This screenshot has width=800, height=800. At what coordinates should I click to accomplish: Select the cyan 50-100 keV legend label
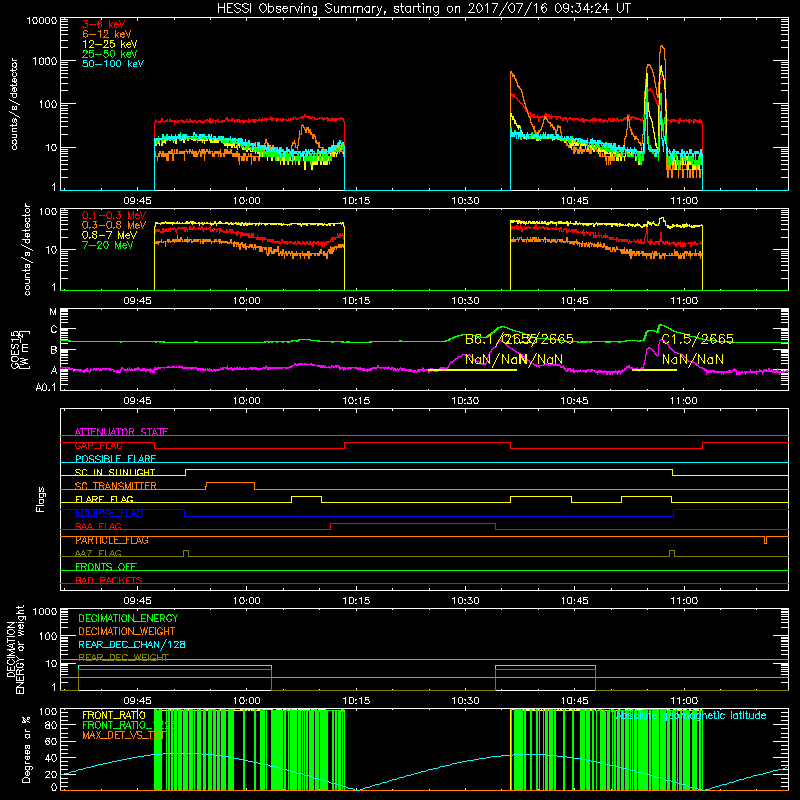coord(113,64)
